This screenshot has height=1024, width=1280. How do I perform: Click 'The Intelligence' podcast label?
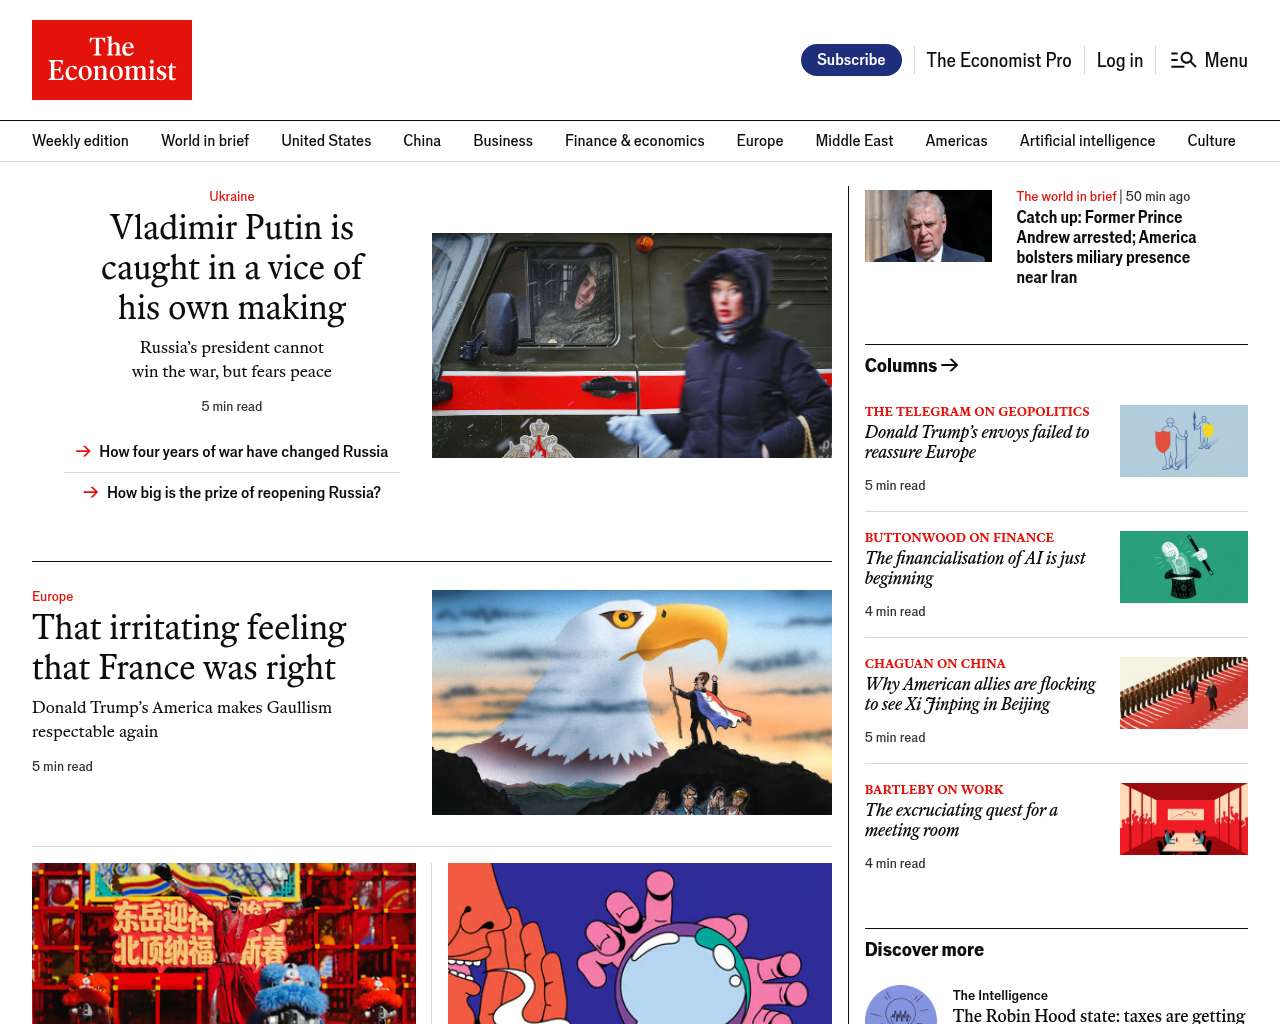[1000, 995]
